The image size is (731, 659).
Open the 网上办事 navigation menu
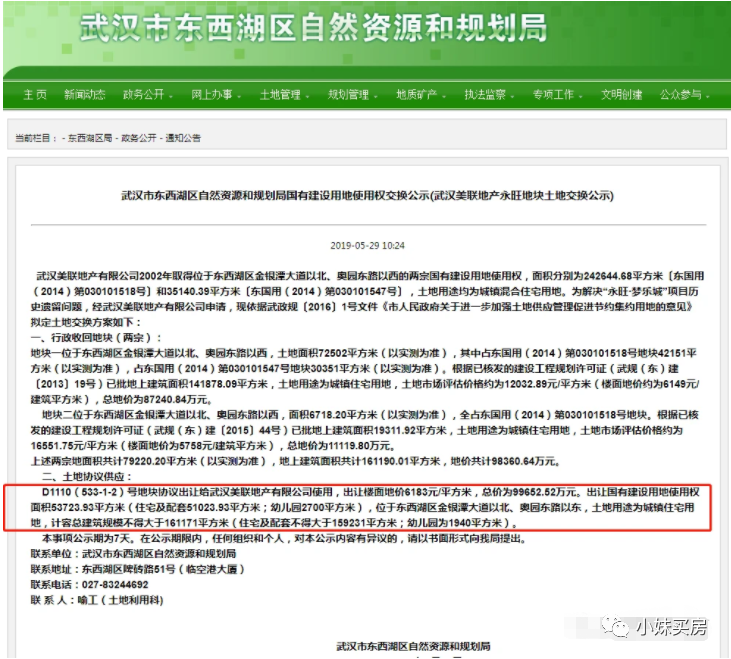(212, 95)
